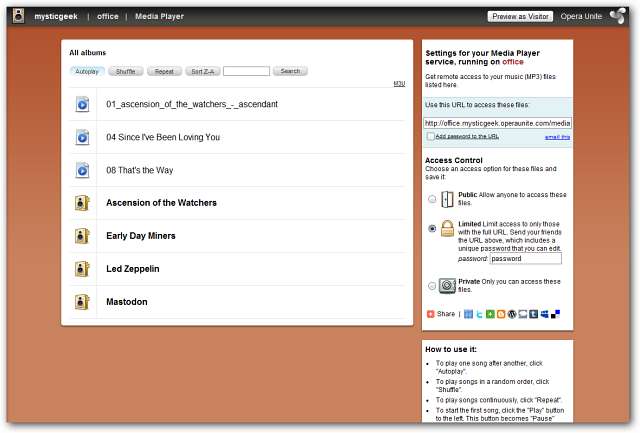Select 01_ascension_of_the_watchers_-_ascendant track title
Image resolution: width=640 pixels, height=433 pixels.
tap(192, 104)
